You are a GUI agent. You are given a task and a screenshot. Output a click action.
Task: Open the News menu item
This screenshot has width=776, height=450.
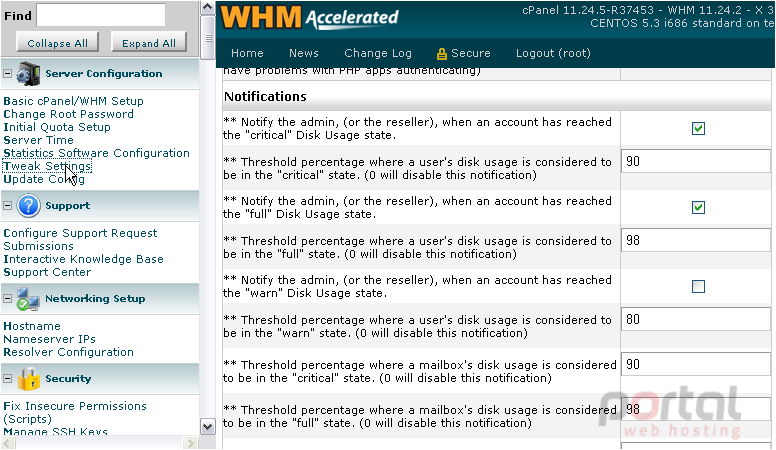pyautogui.click(x=304, y=53)
